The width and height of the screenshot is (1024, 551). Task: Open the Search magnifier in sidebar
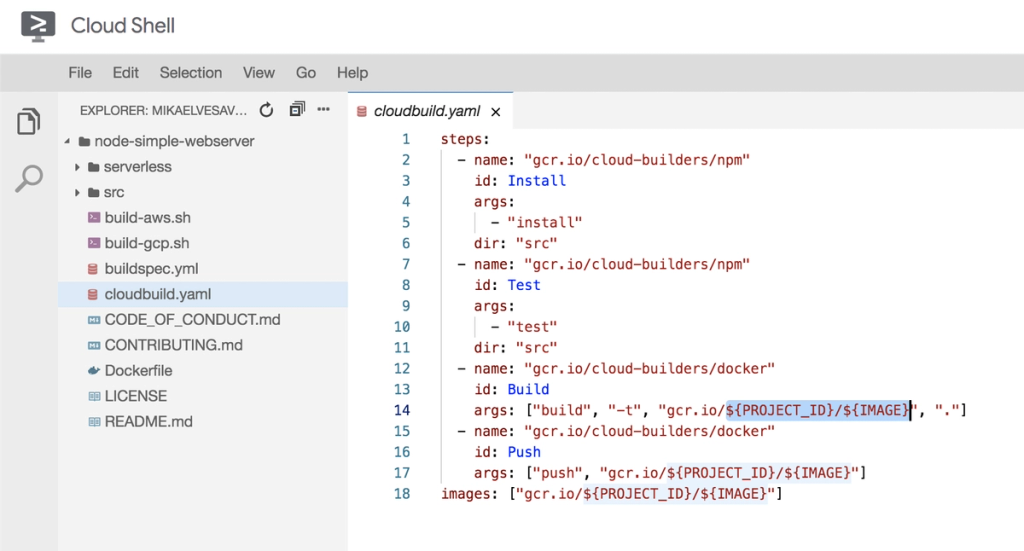29,178
